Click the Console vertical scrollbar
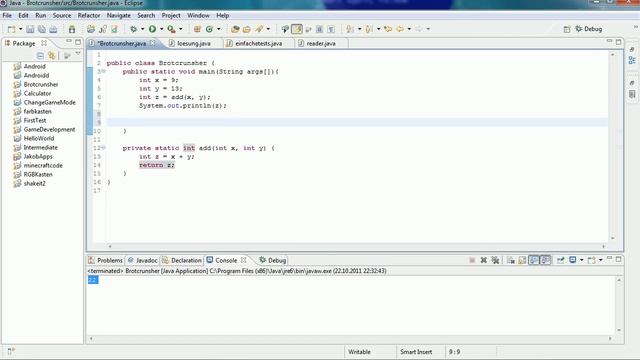This screenshot has height=360, width=640. [619, 305]
